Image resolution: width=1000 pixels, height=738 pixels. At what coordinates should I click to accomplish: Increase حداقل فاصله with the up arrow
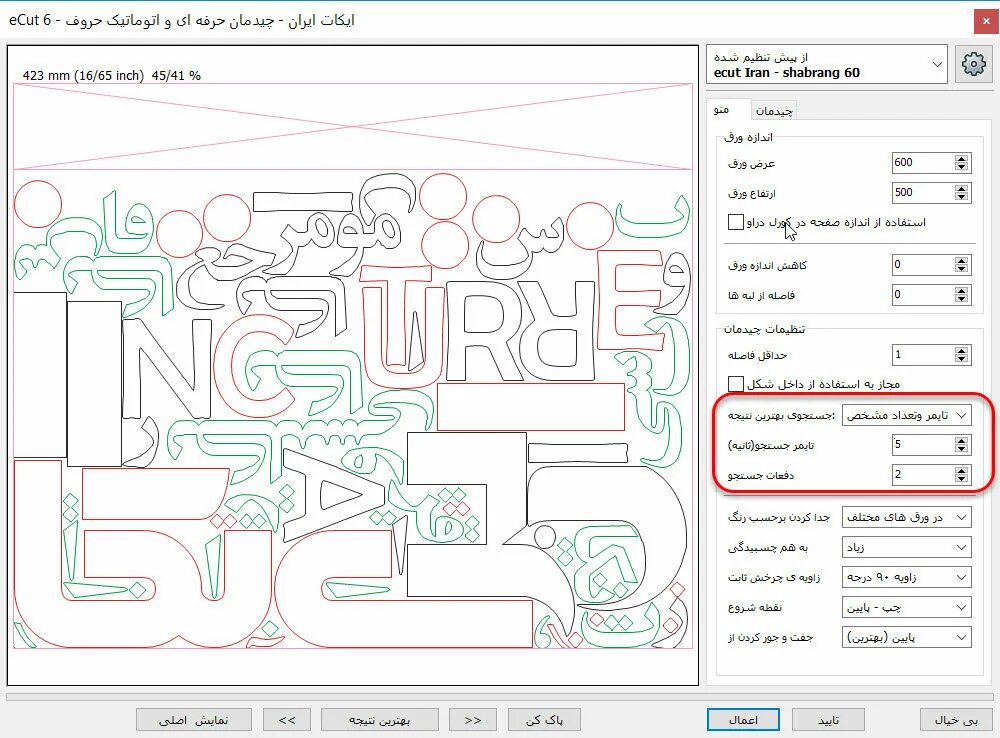pyautogui.click(x=962, y=350)
